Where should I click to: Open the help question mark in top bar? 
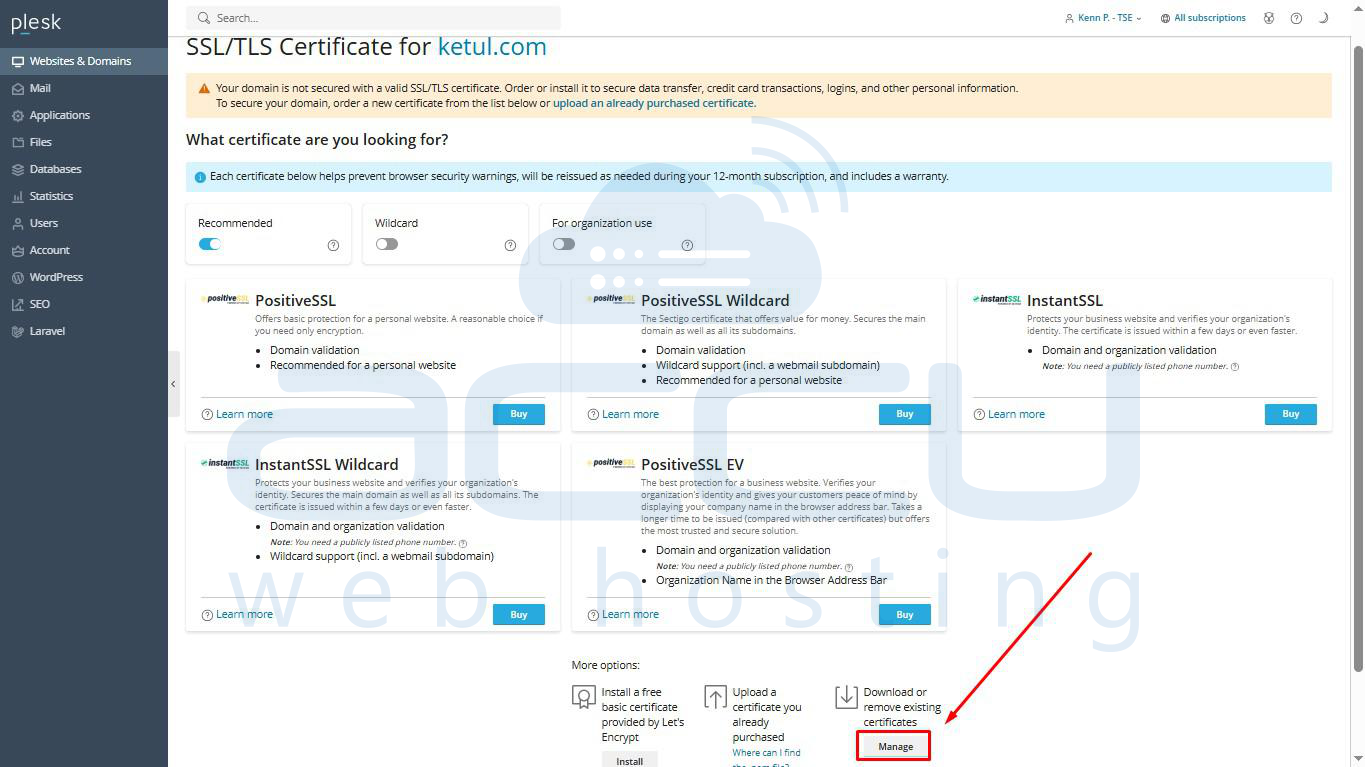tap(1296, 18)
